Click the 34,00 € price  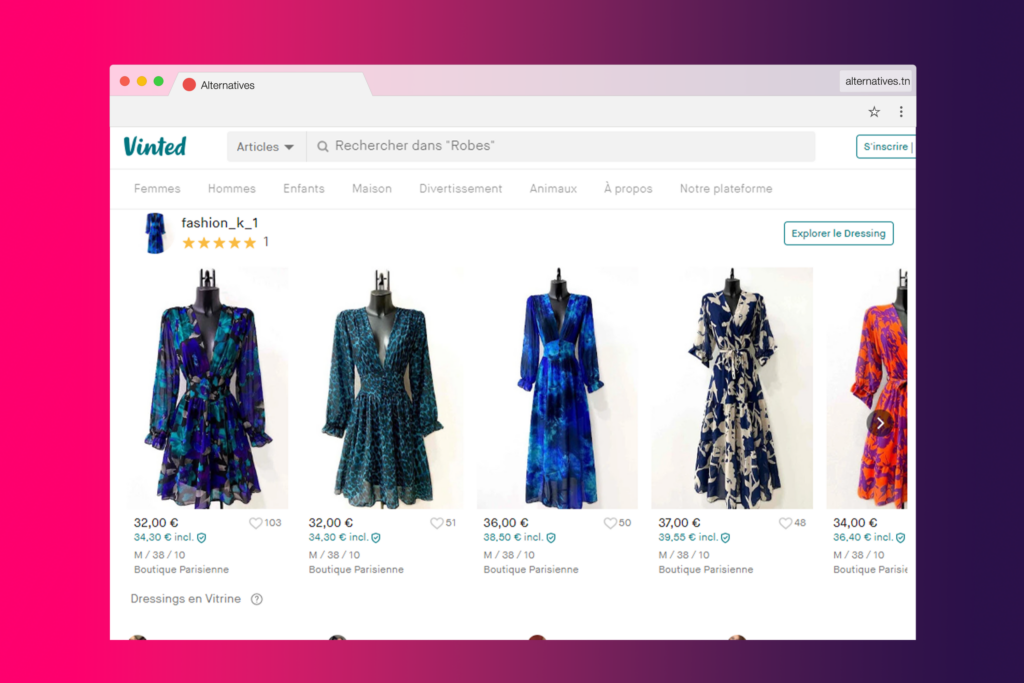point(855,523)
